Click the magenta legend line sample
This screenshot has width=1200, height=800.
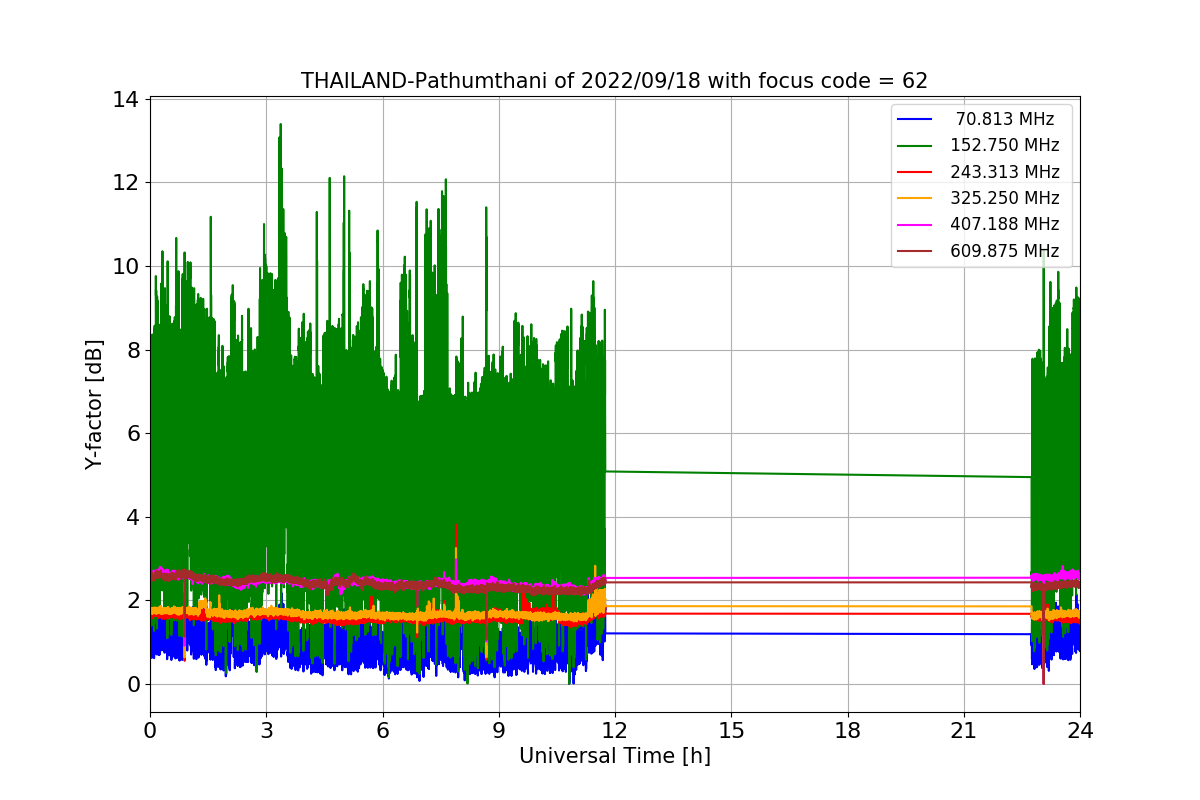pyautogui.click(x=915, y=225)
